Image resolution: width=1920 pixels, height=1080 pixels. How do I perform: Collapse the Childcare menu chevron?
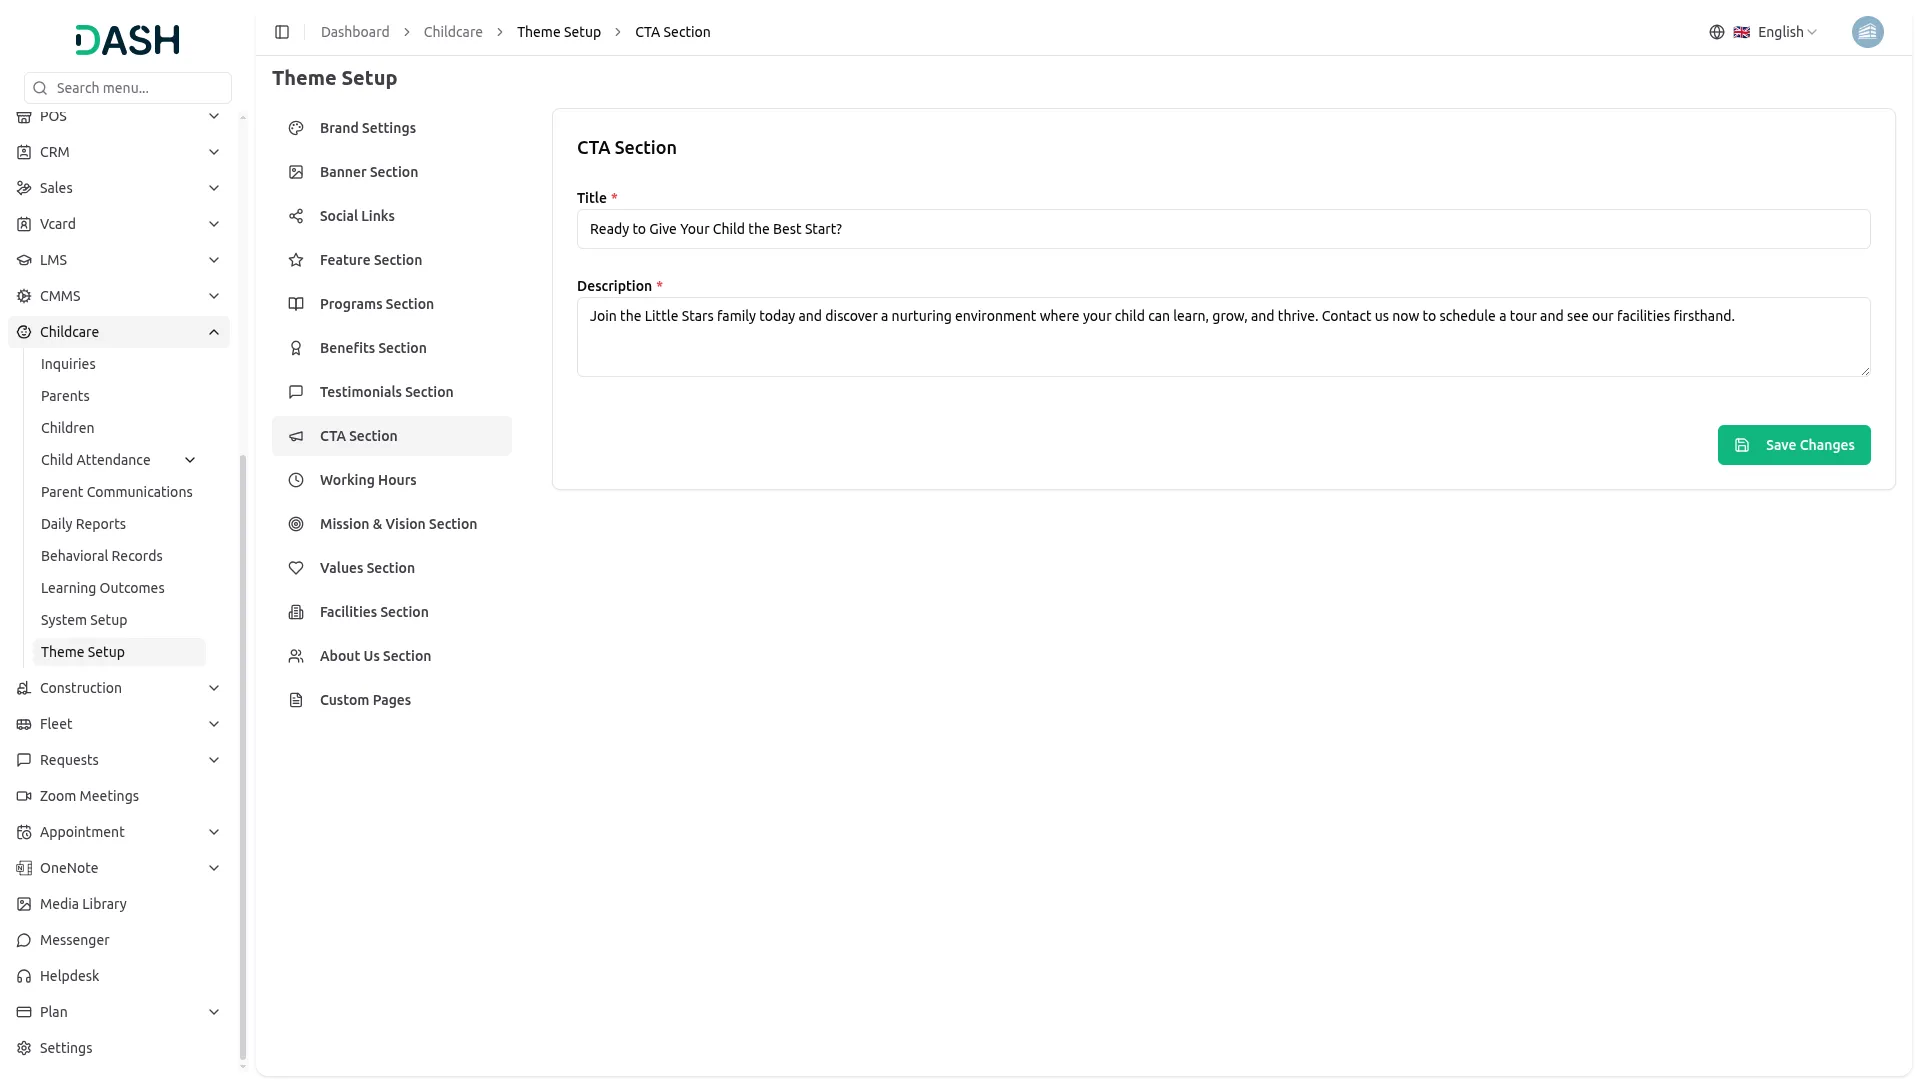(214, 332)
